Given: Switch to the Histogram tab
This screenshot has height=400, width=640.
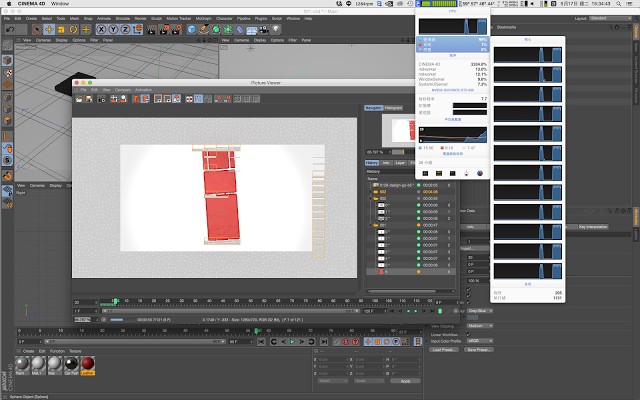Looking at the screenshot, I should (x=393, y=108).
